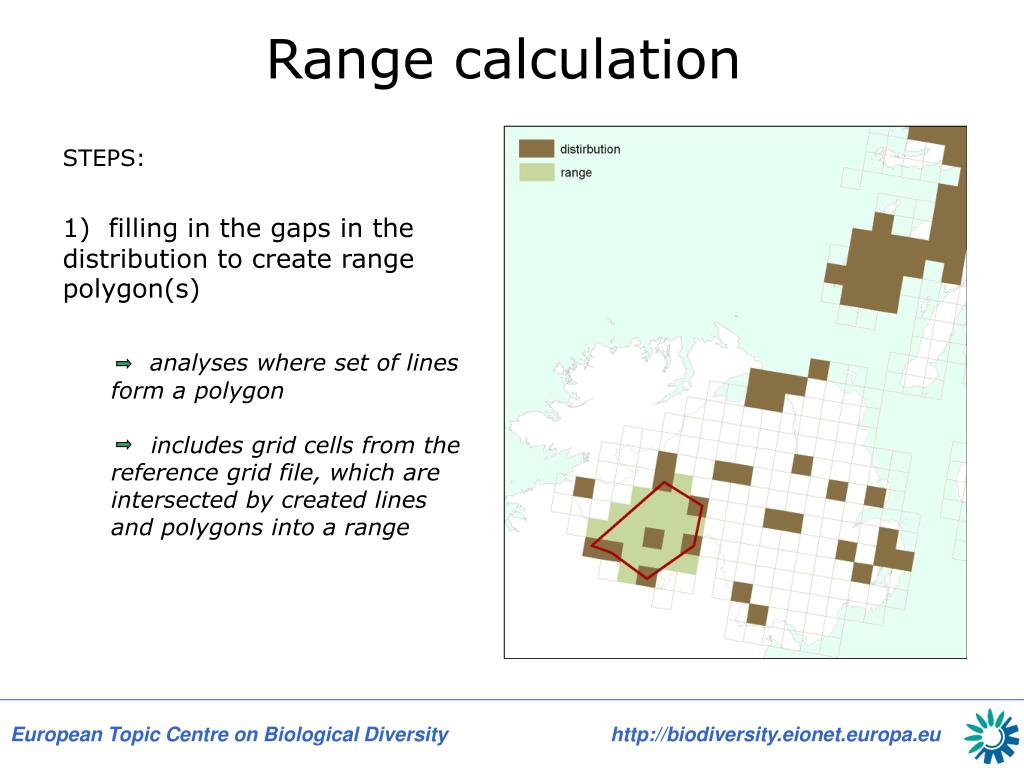Click the brown distribution legend swatch
This screenshot has width=1024, height=768.
pyautogui.click(x=536, y=148)
